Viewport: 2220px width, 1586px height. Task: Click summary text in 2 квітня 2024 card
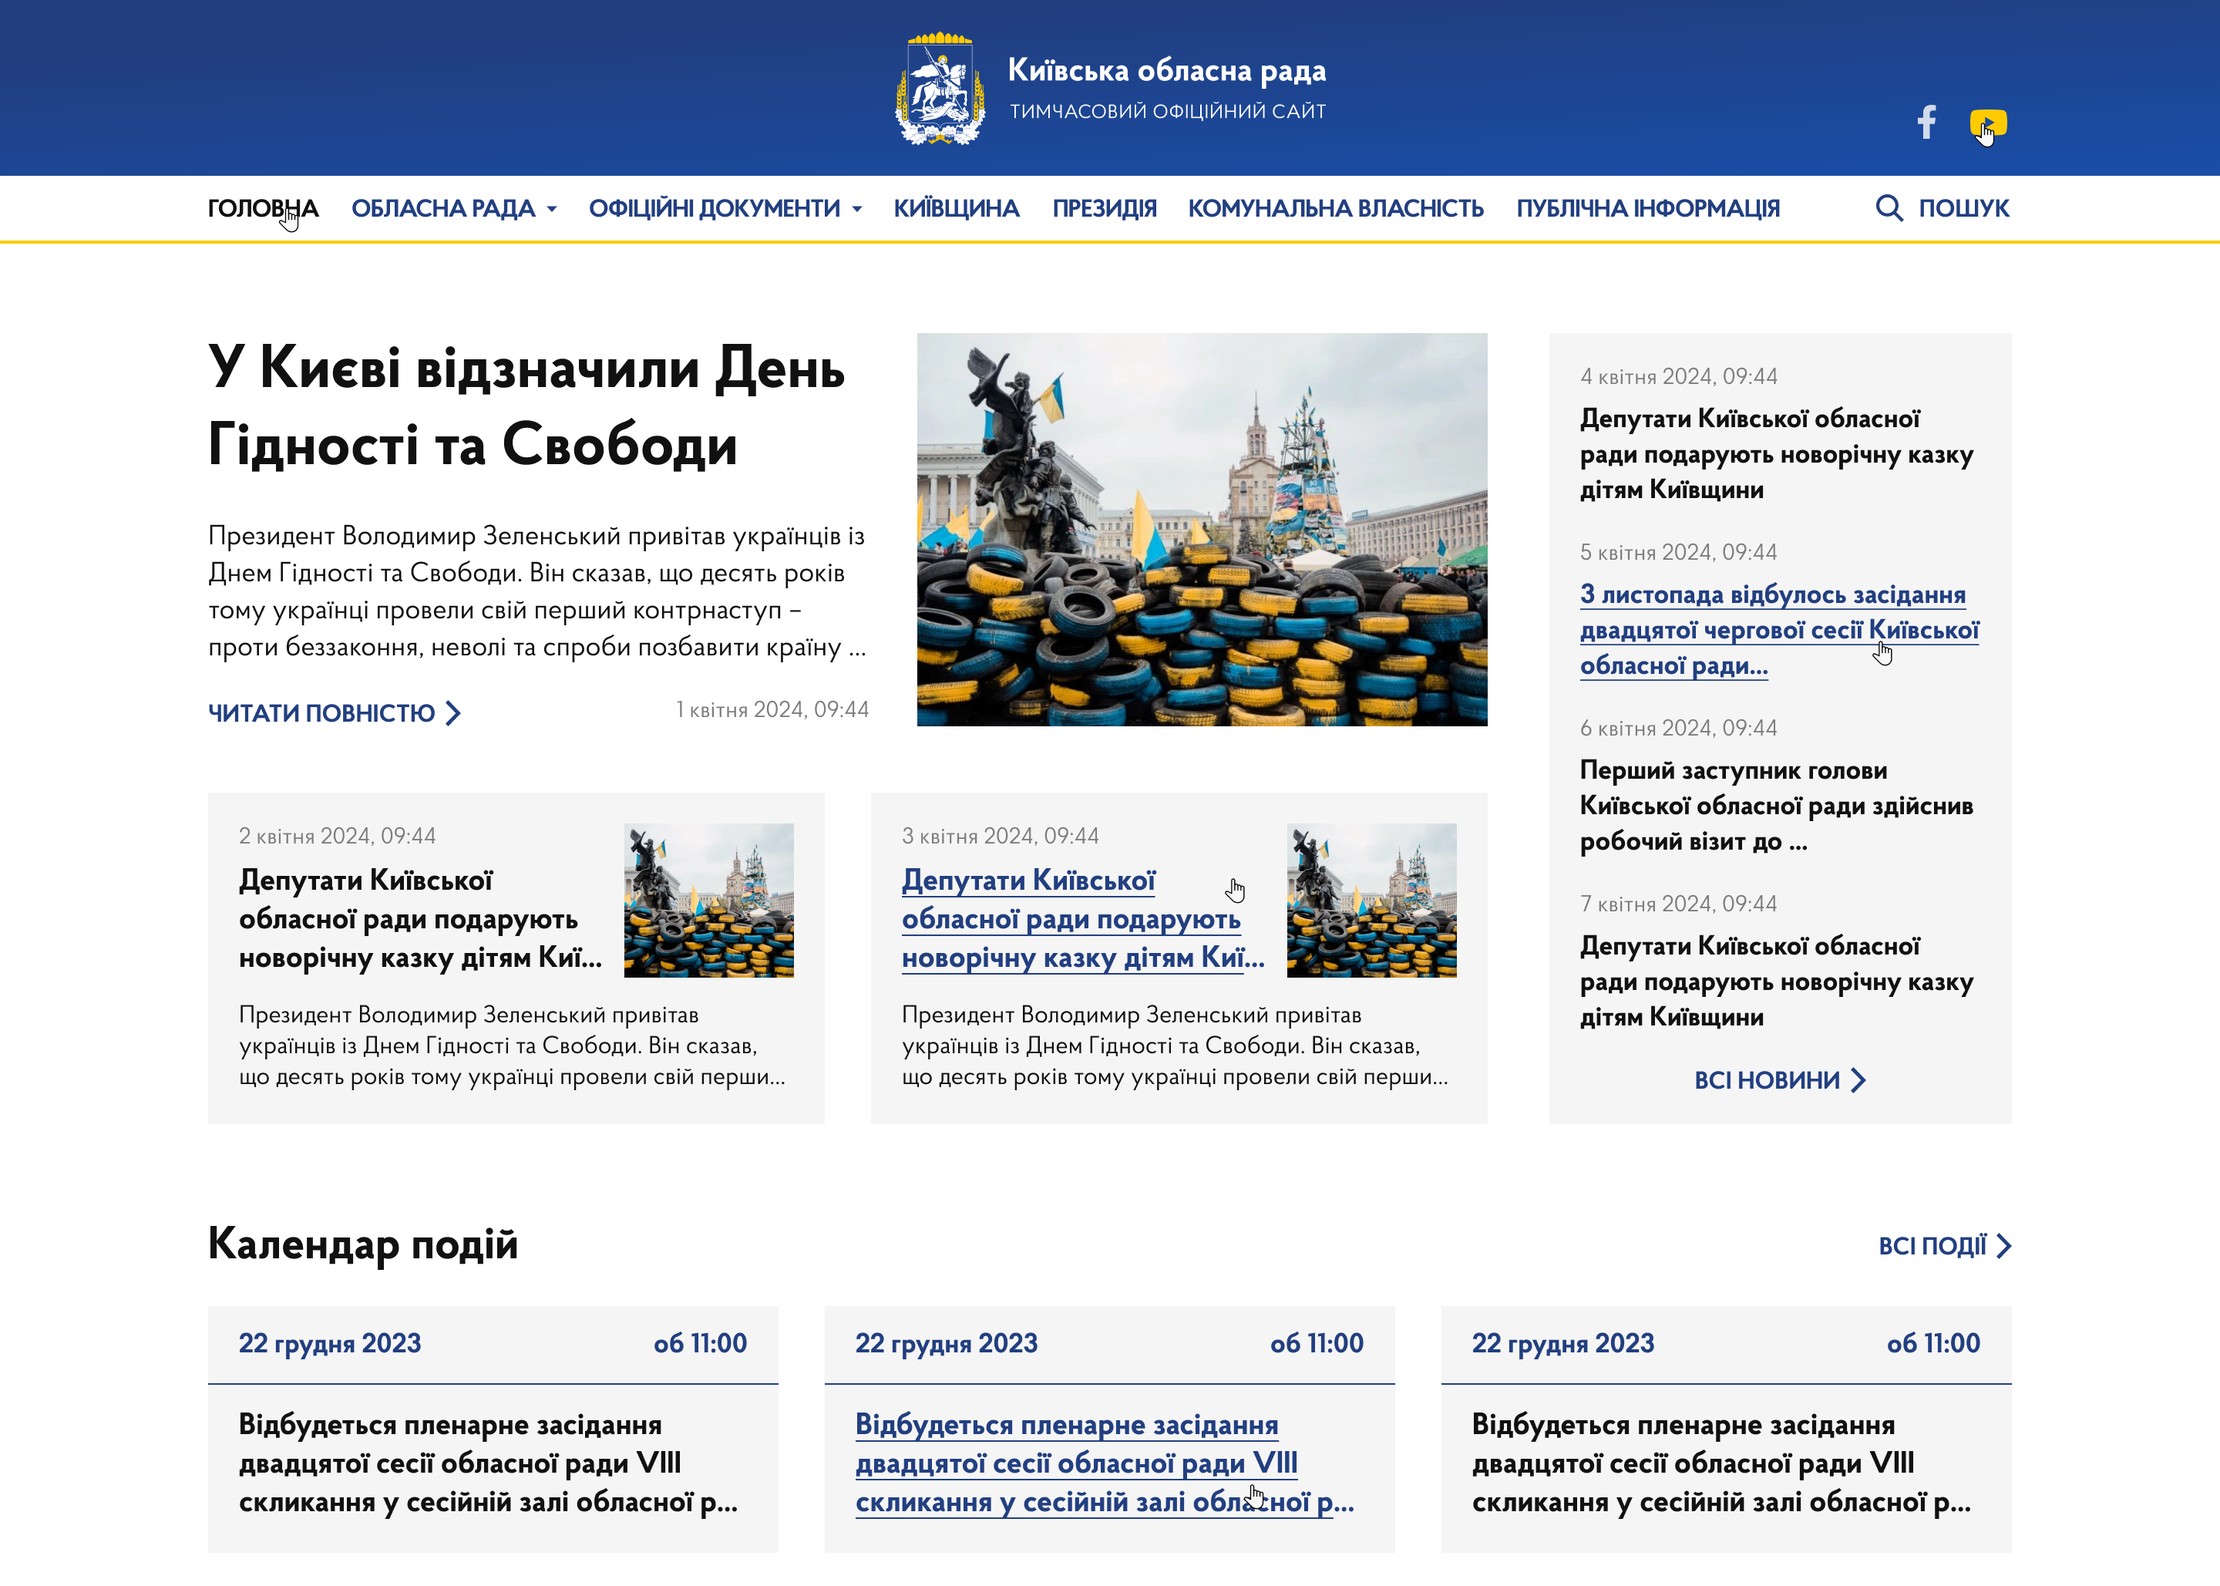pos(512,1046)
